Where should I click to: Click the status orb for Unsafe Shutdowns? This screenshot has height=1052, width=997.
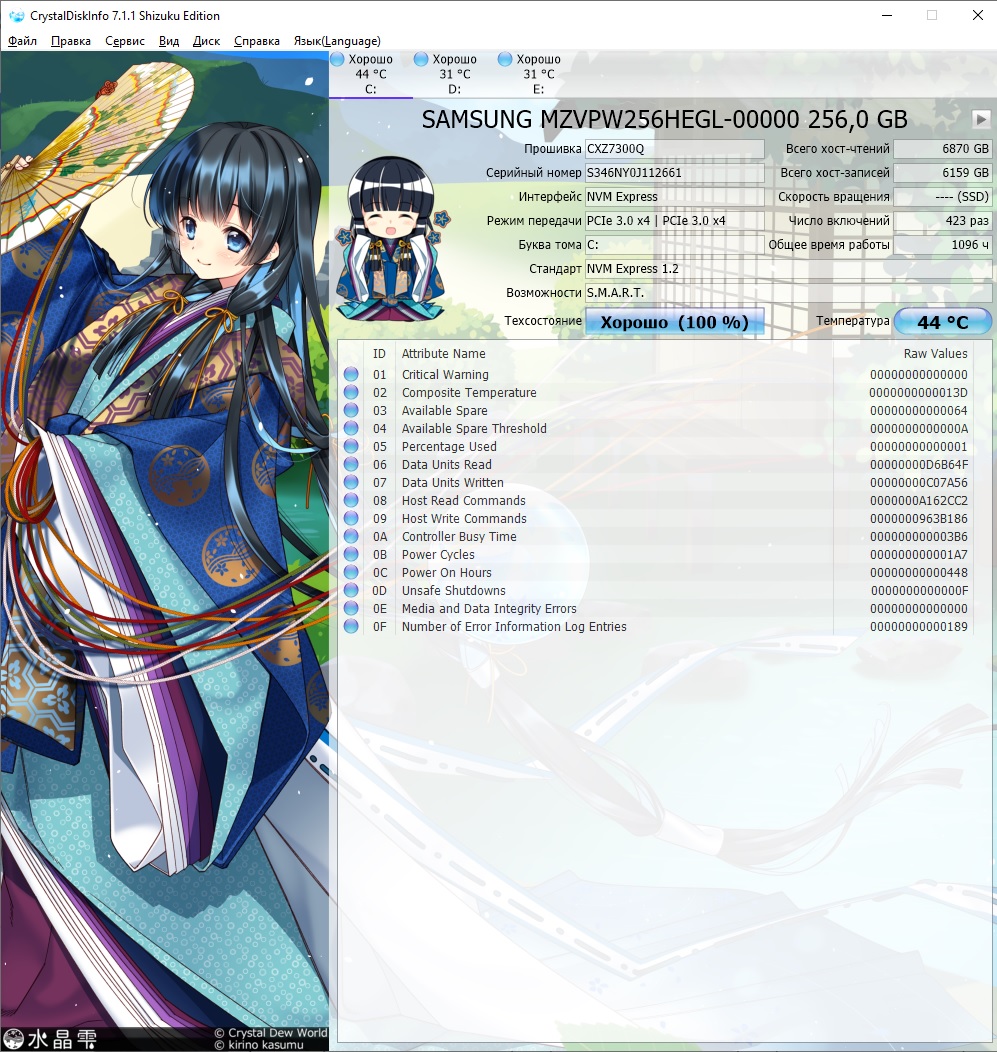click(x=351, y=590)
